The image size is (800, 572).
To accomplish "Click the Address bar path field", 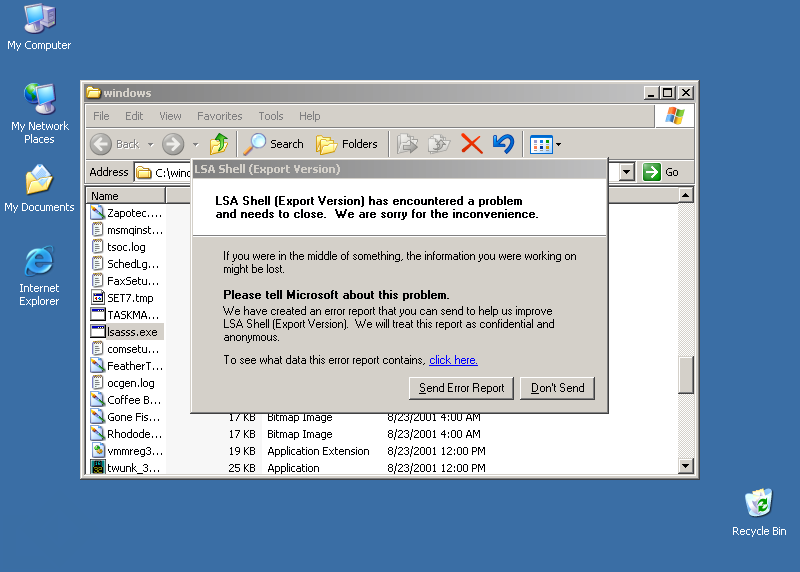I will point(163,172).
